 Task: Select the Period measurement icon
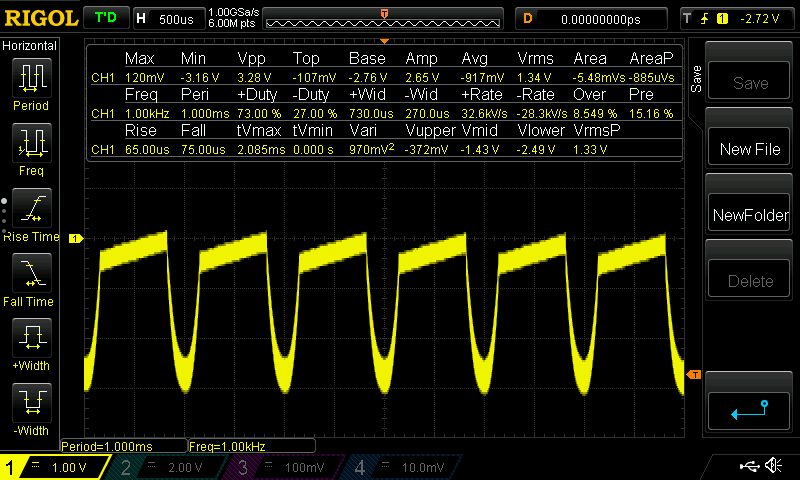tap(32, 78)
